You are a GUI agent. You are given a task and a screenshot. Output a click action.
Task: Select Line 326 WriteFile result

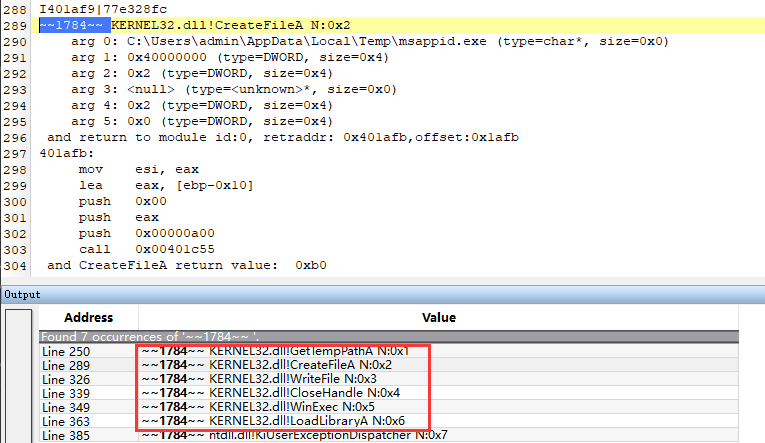pos(389,379)
